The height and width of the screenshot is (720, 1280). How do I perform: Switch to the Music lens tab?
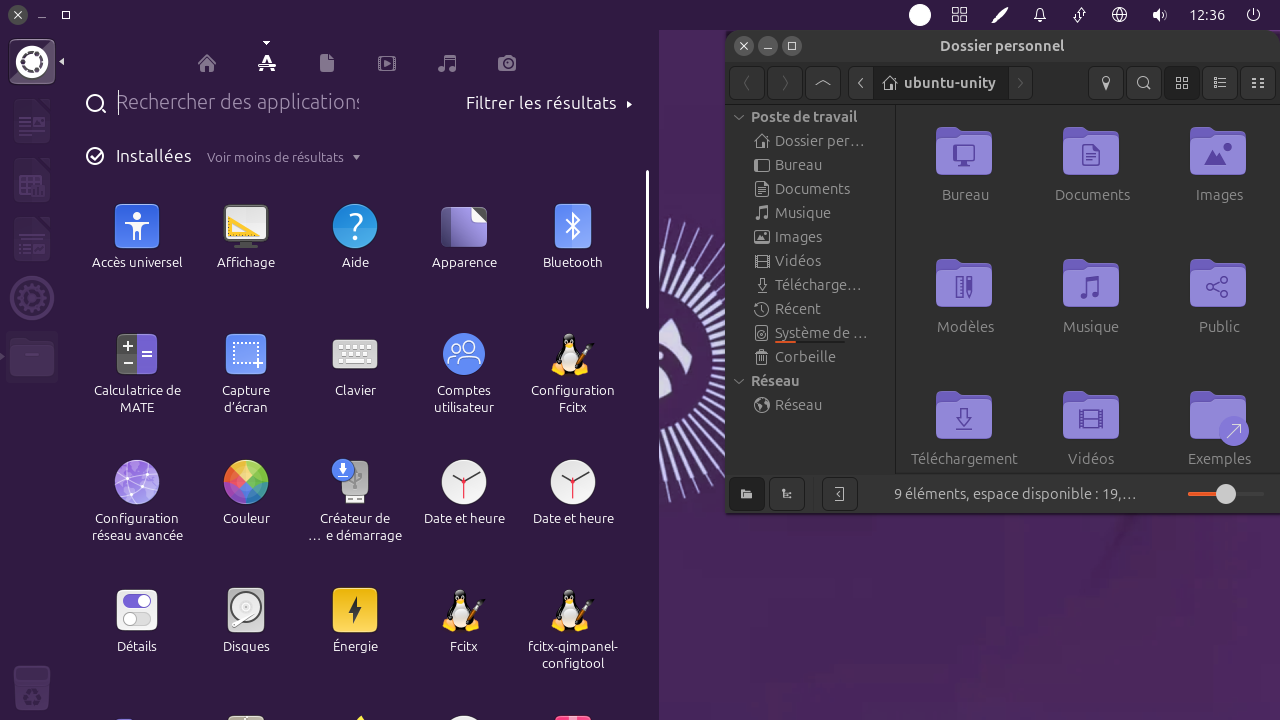[447, 64]
